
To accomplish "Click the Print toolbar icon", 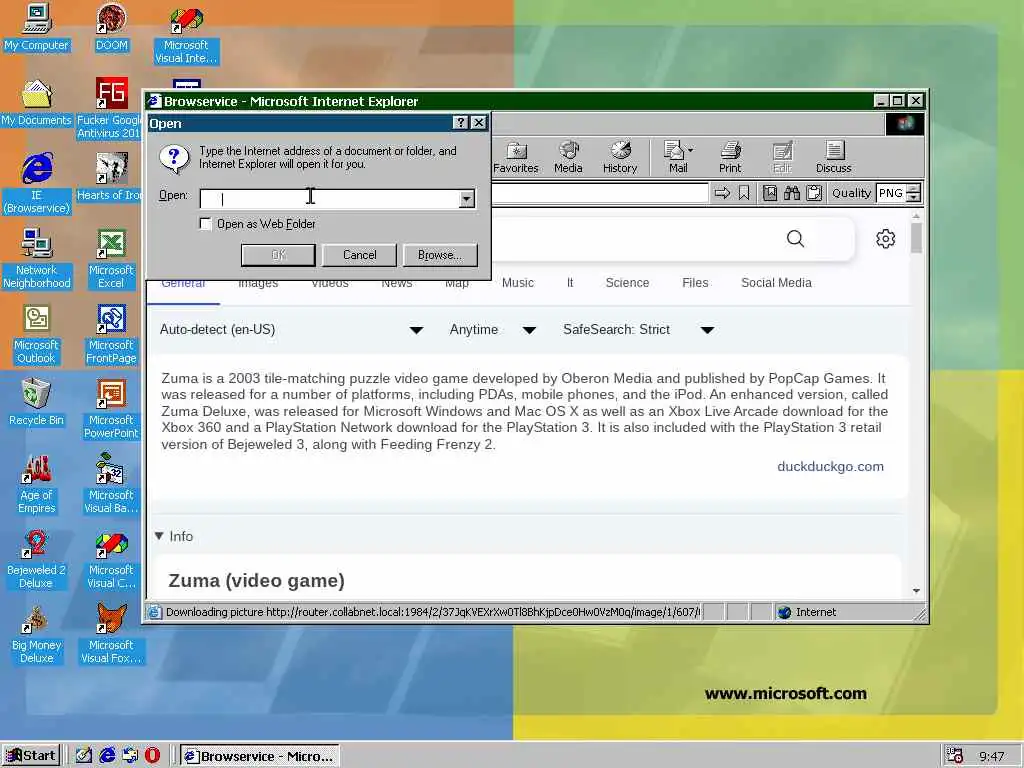I will [730, 157].
